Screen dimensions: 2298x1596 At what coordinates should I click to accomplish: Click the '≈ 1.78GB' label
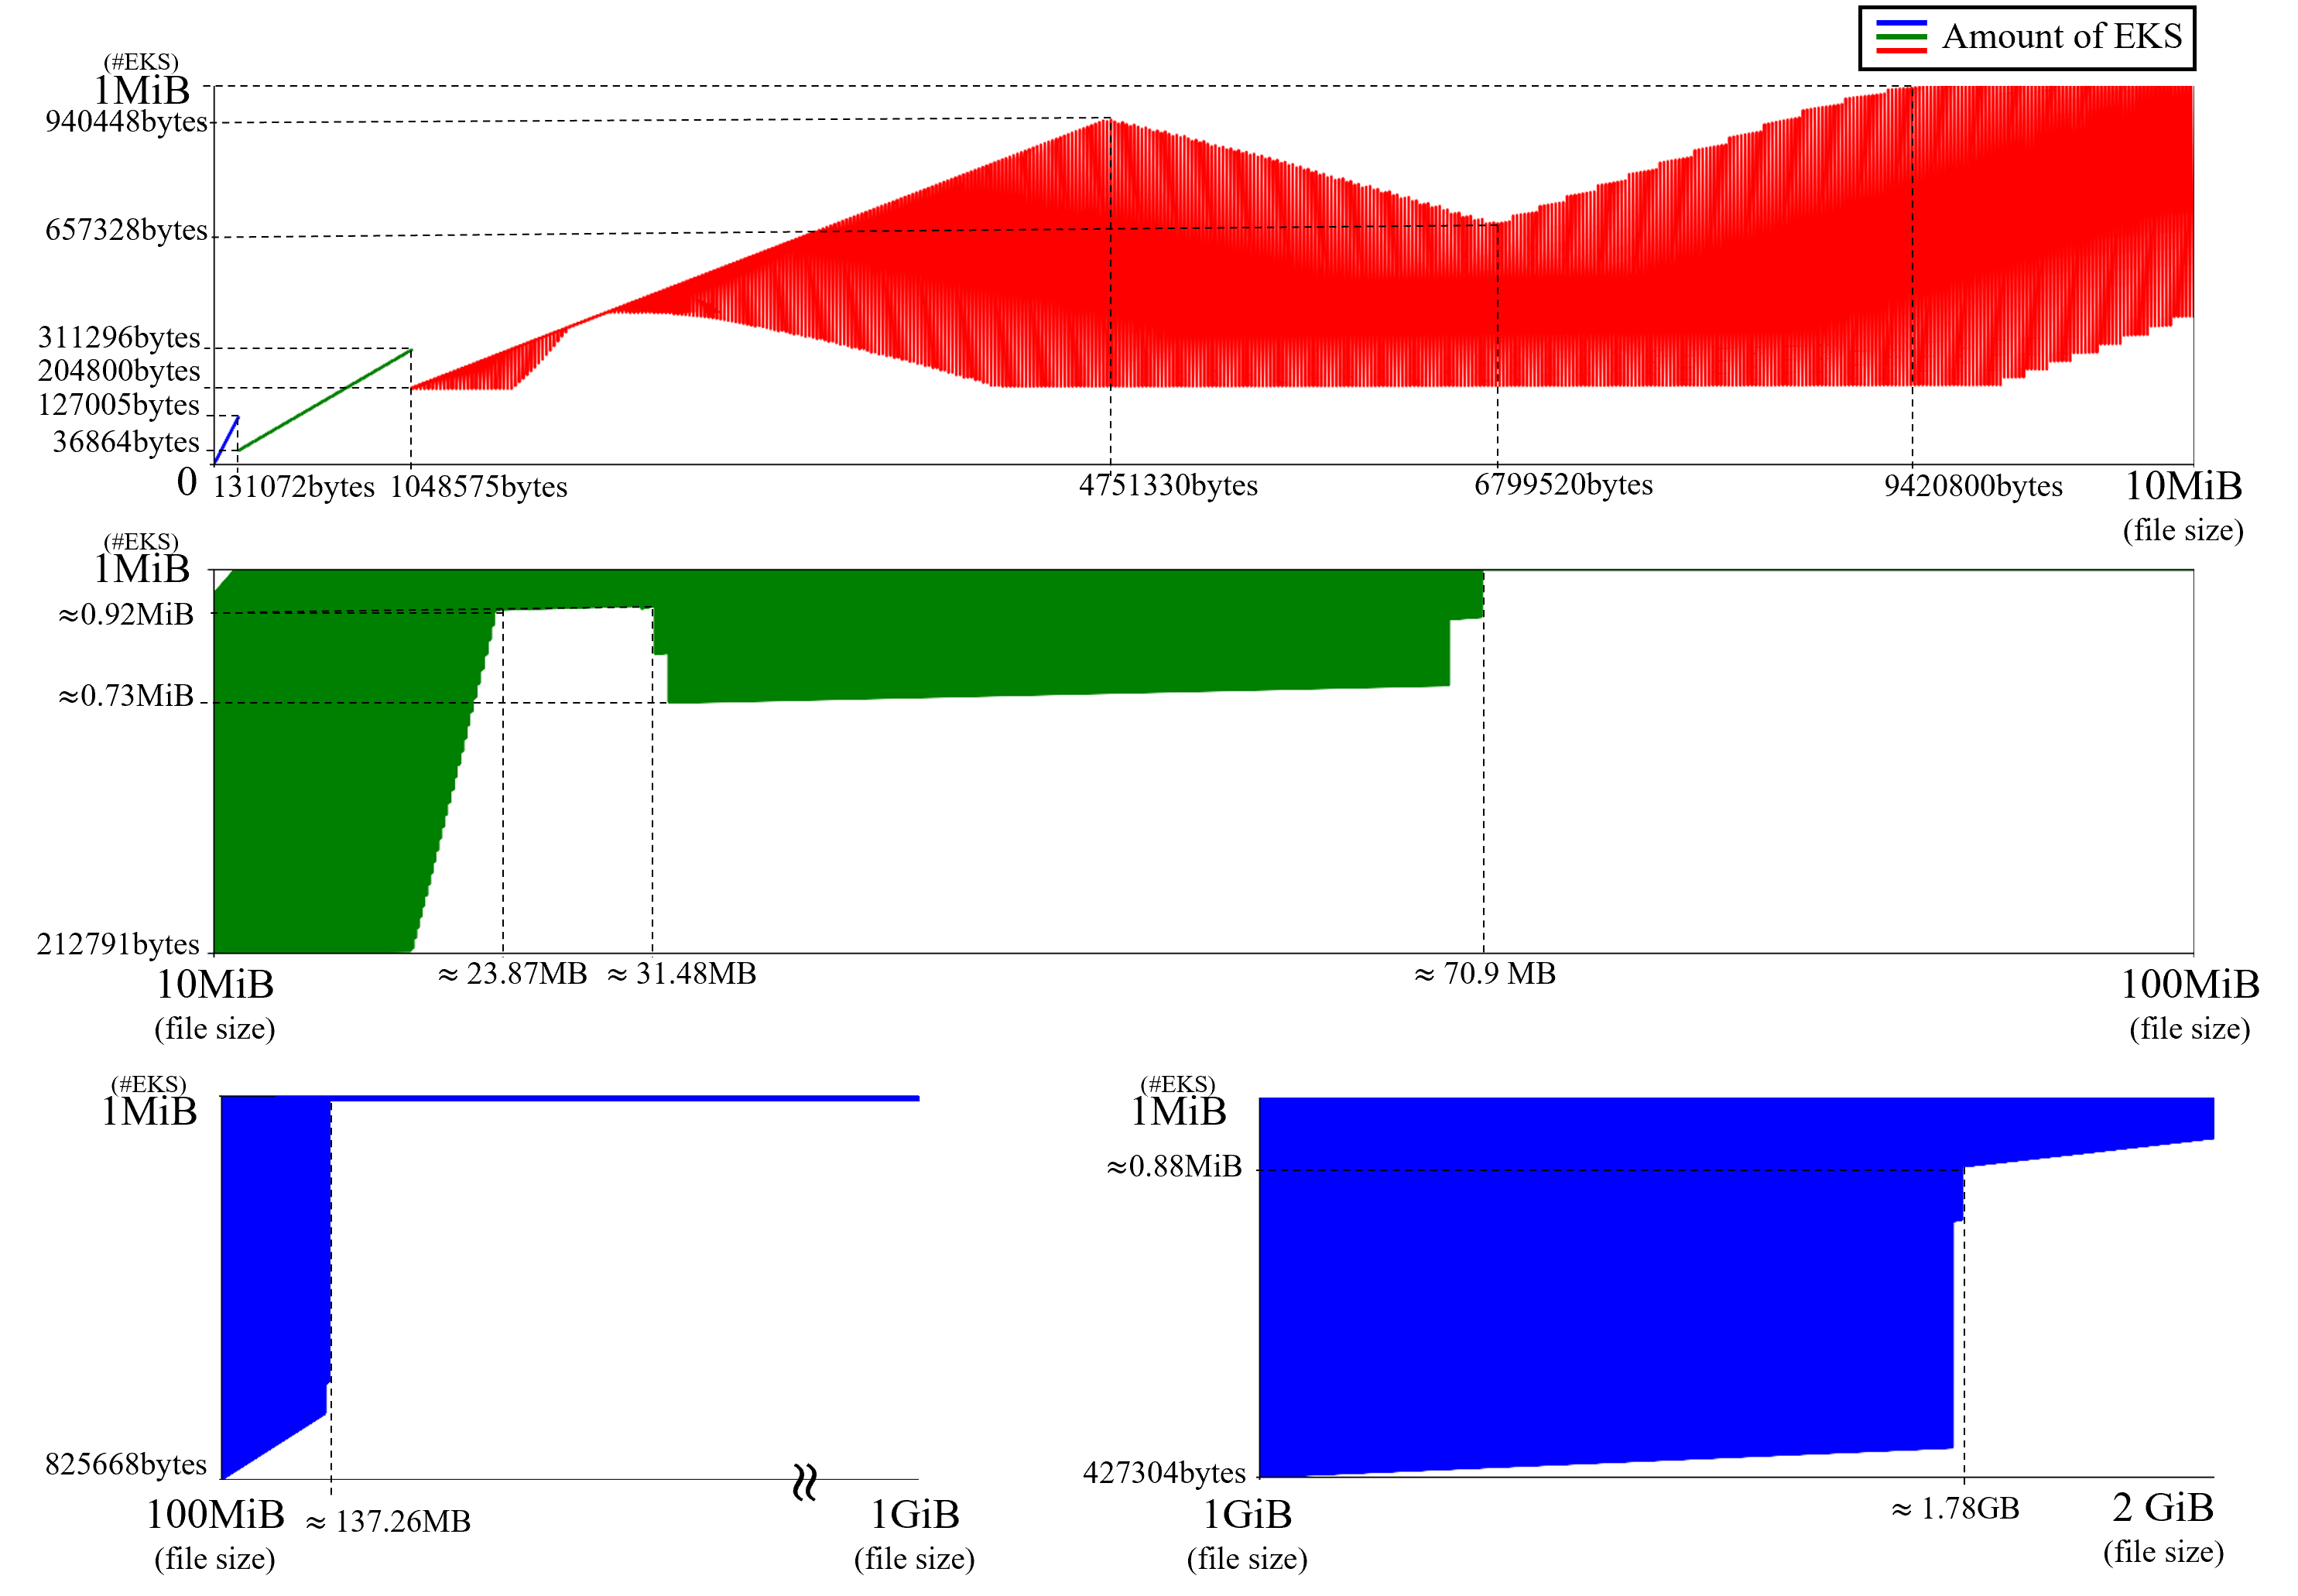pyautogui.click(x=1954, y=1508)
